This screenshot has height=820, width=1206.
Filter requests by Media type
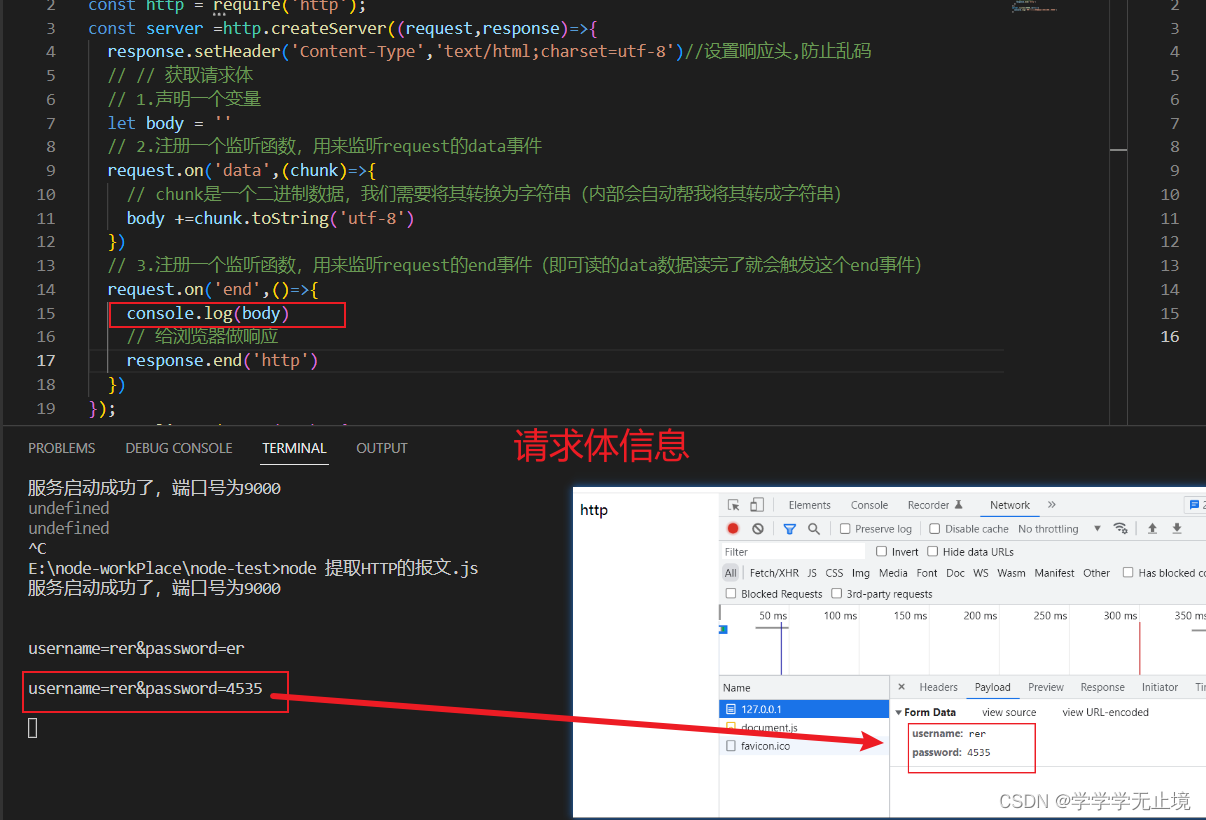(893, 573)
